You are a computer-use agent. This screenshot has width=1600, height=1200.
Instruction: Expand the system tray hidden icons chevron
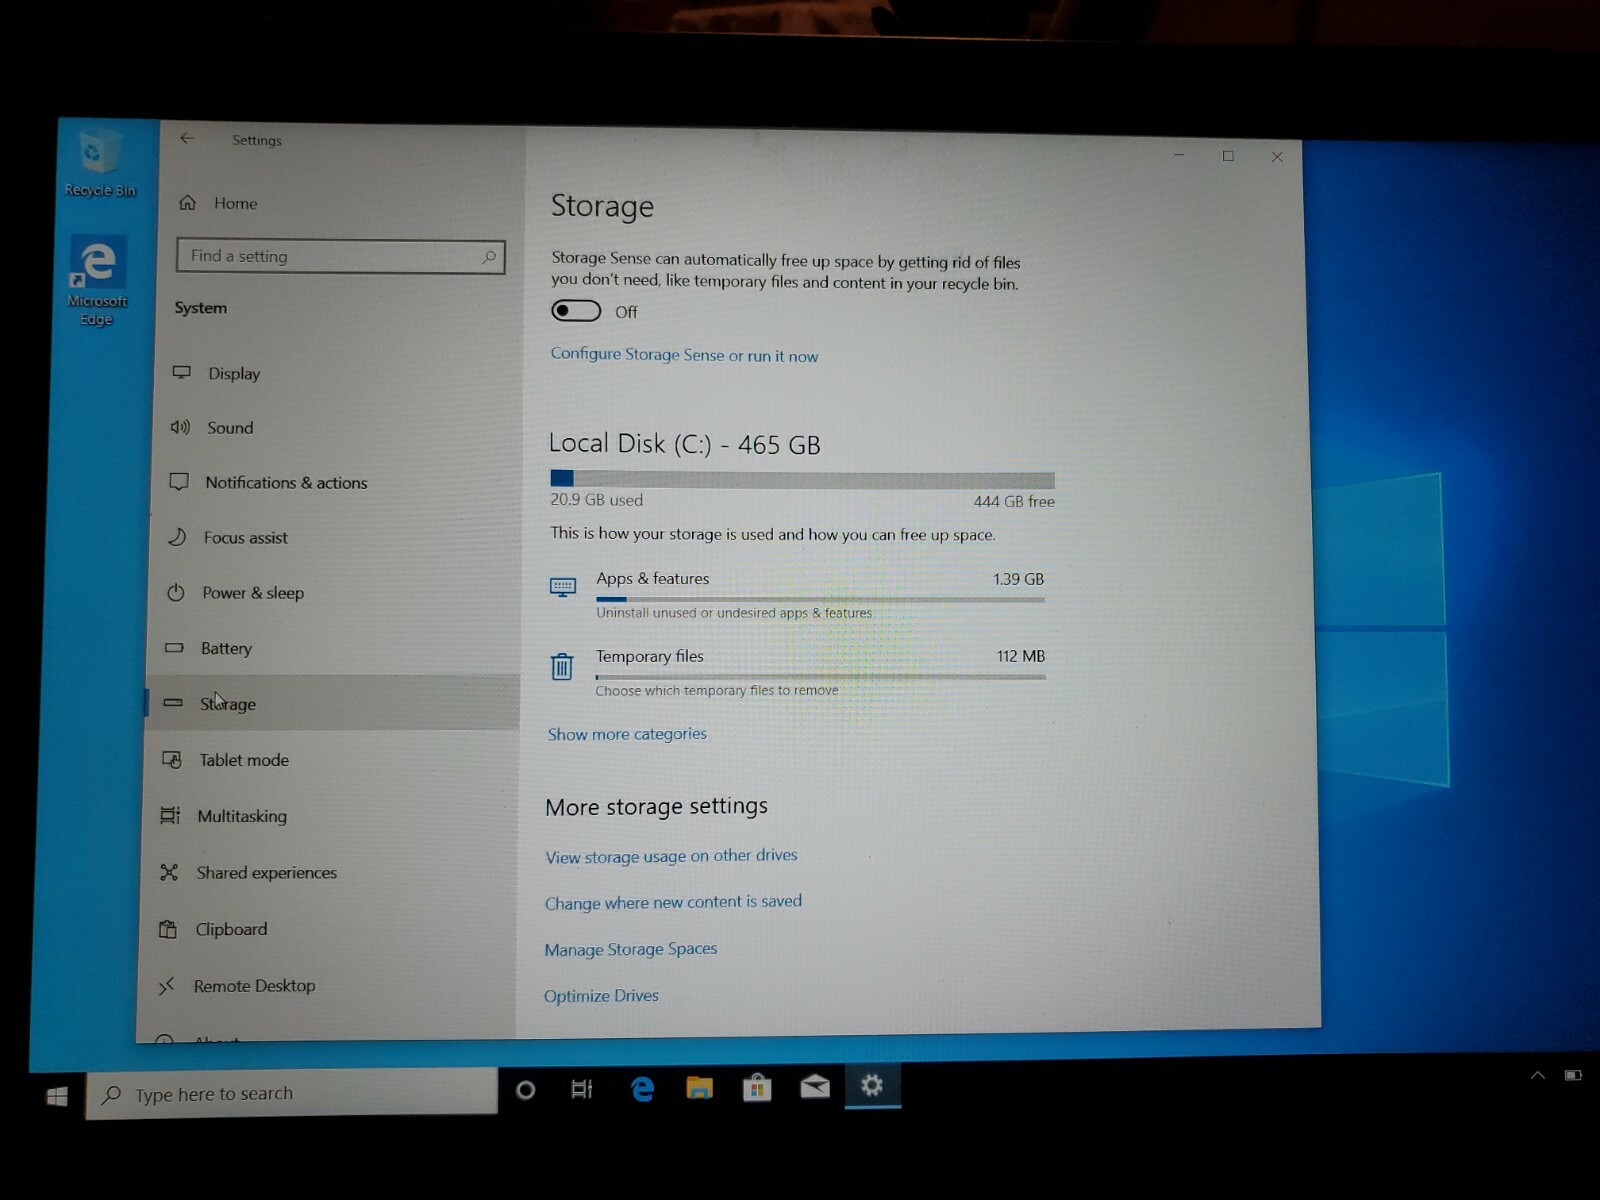pyautogui.click(x=1538, y=1076)
